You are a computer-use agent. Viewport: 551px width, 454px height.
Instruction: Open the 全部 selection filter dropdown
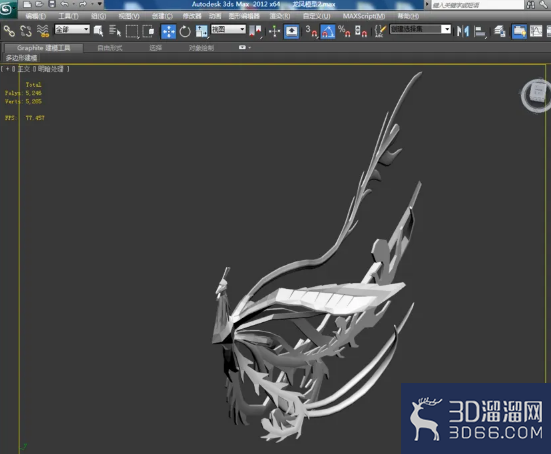[x=72, y=29]
